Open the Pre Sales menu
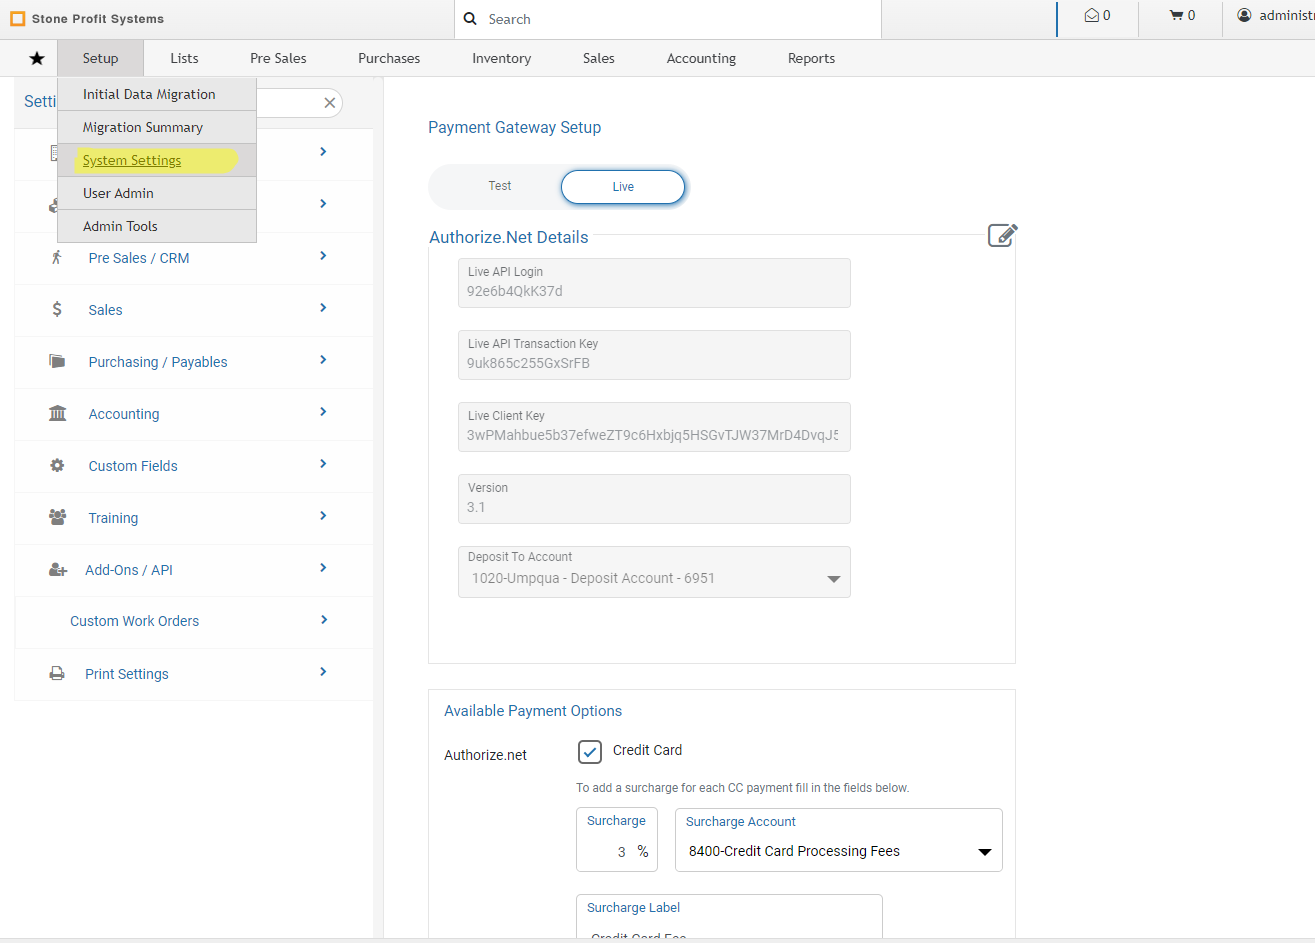This screenshot has width=1315, height=943. point(278,58)
